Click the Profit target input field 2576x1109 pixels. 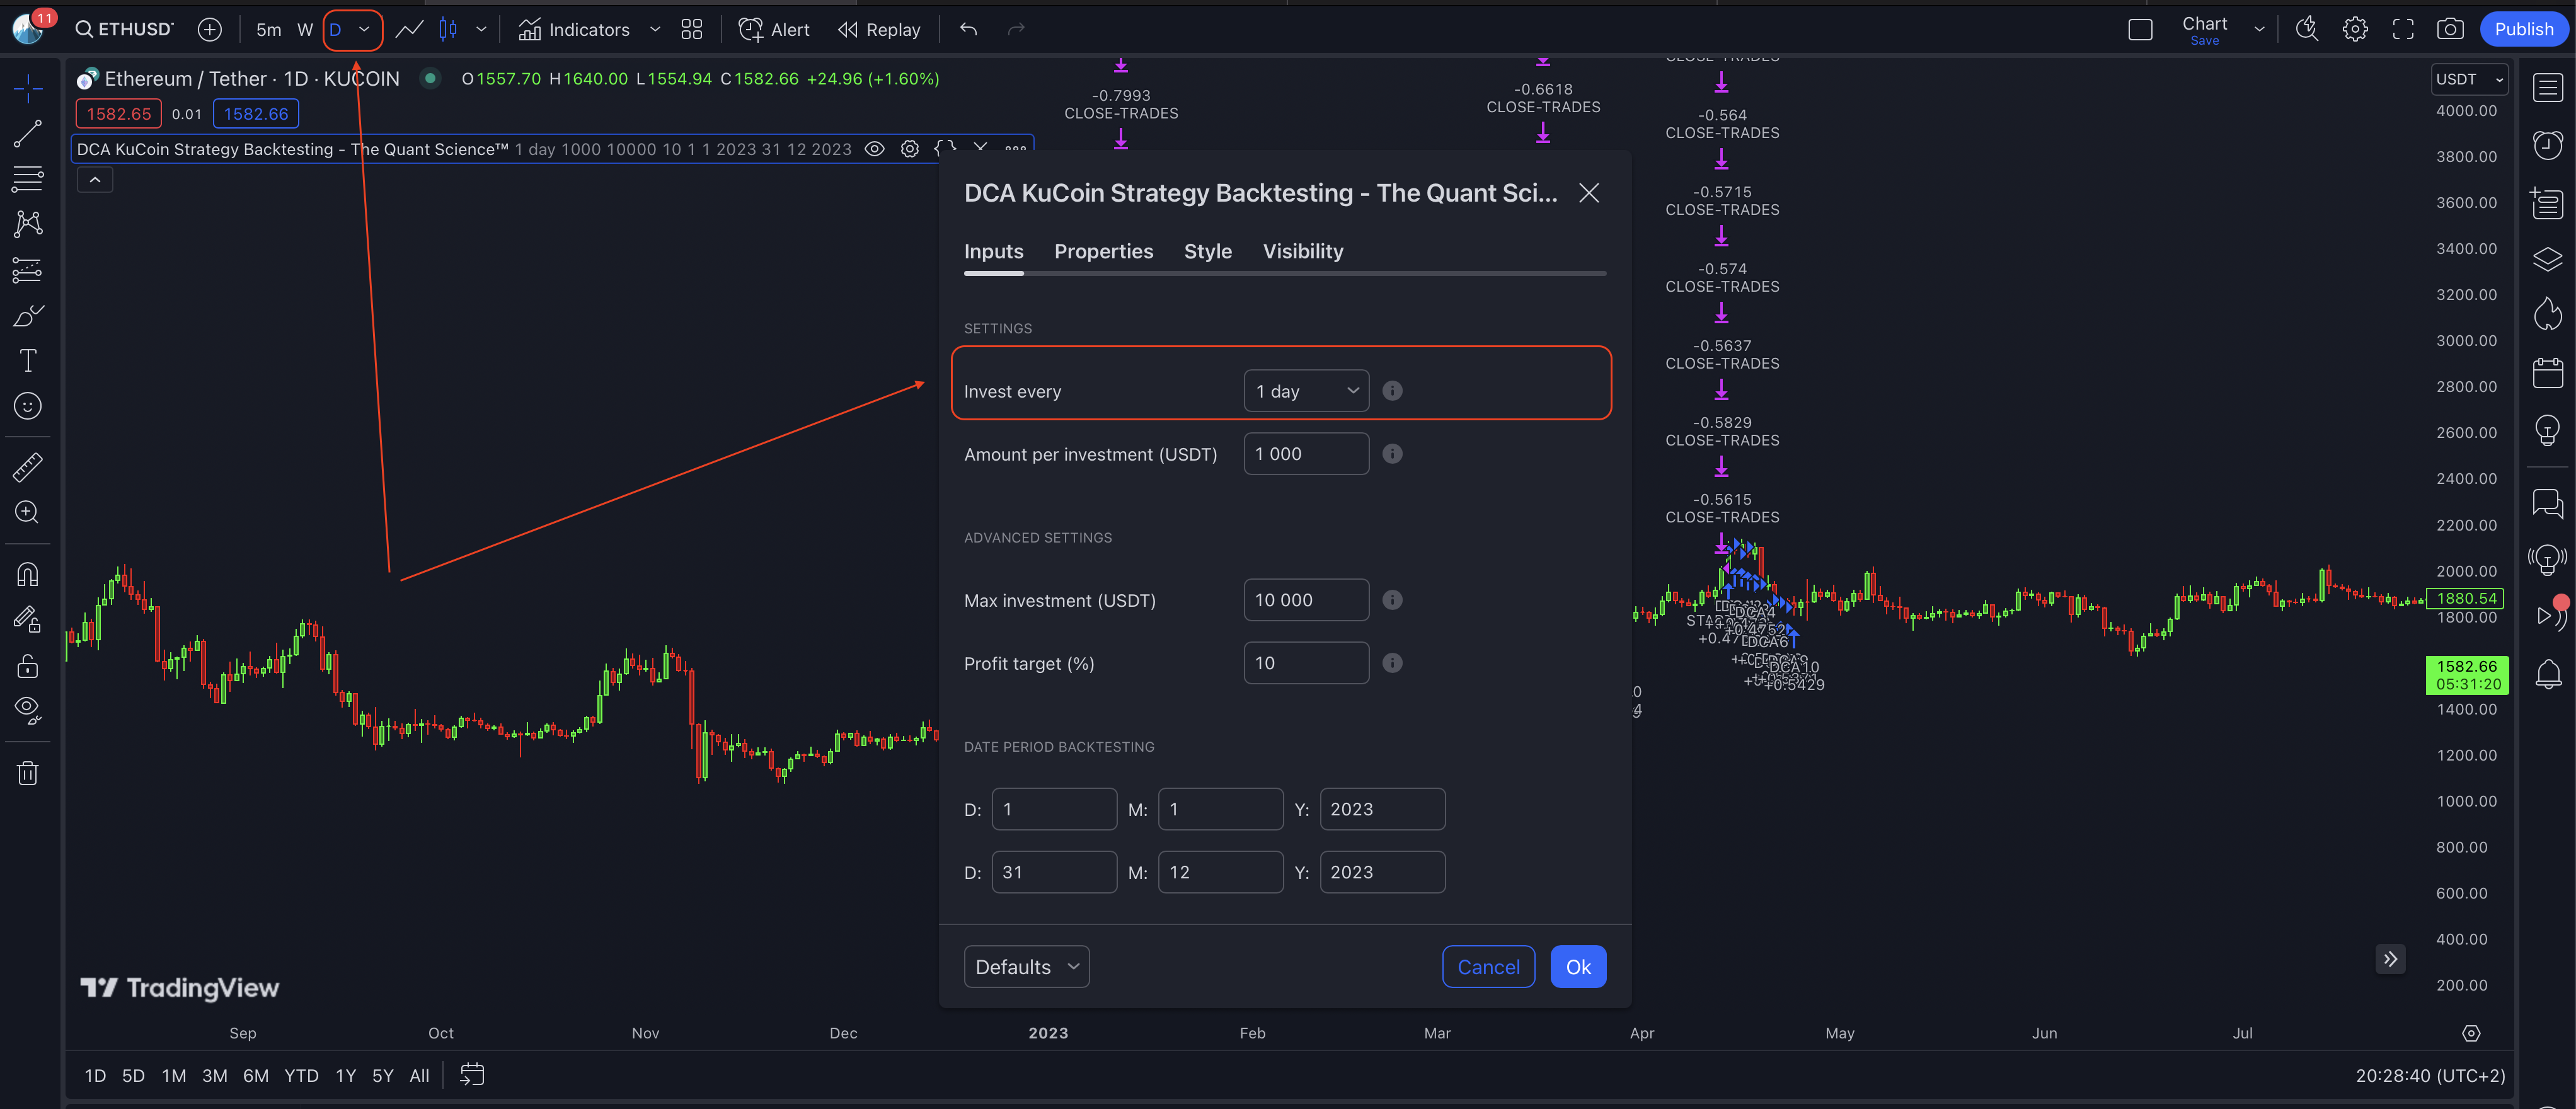point(1305,663)
